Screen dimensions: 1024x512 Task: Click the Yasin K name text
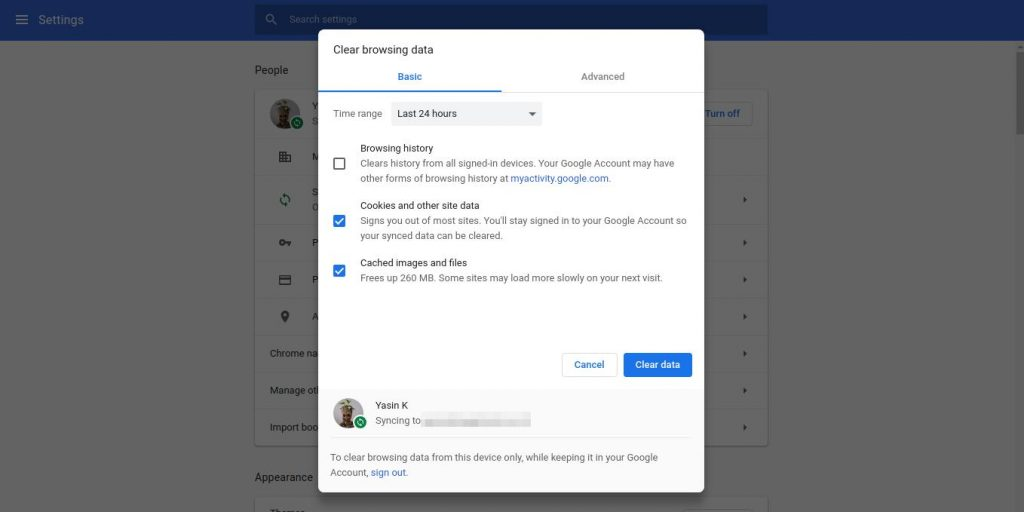(x=392, y=406)
